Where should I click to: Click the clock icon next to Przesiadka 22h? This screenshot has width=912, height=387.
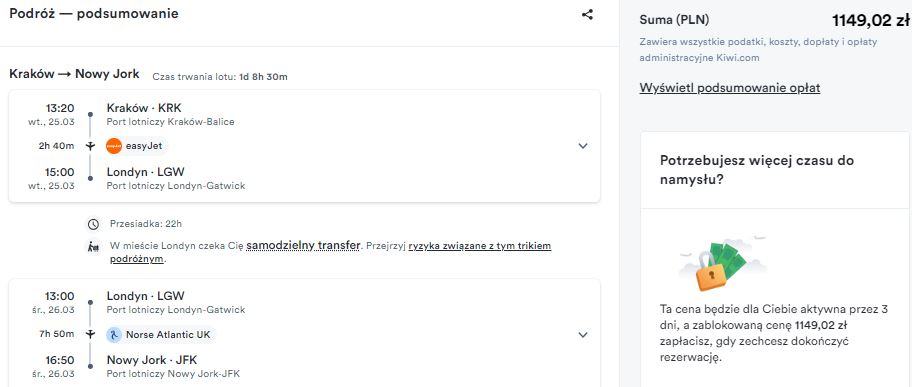click(92, 224)
